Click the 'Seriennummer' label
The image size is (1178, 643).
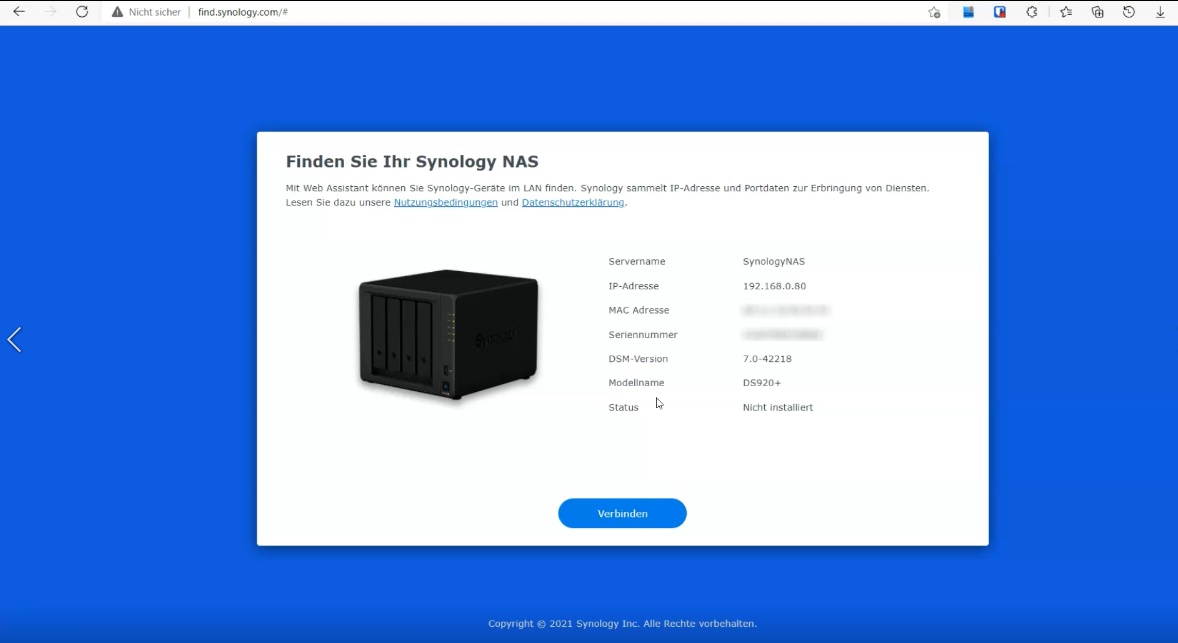[x=643, y=335]
